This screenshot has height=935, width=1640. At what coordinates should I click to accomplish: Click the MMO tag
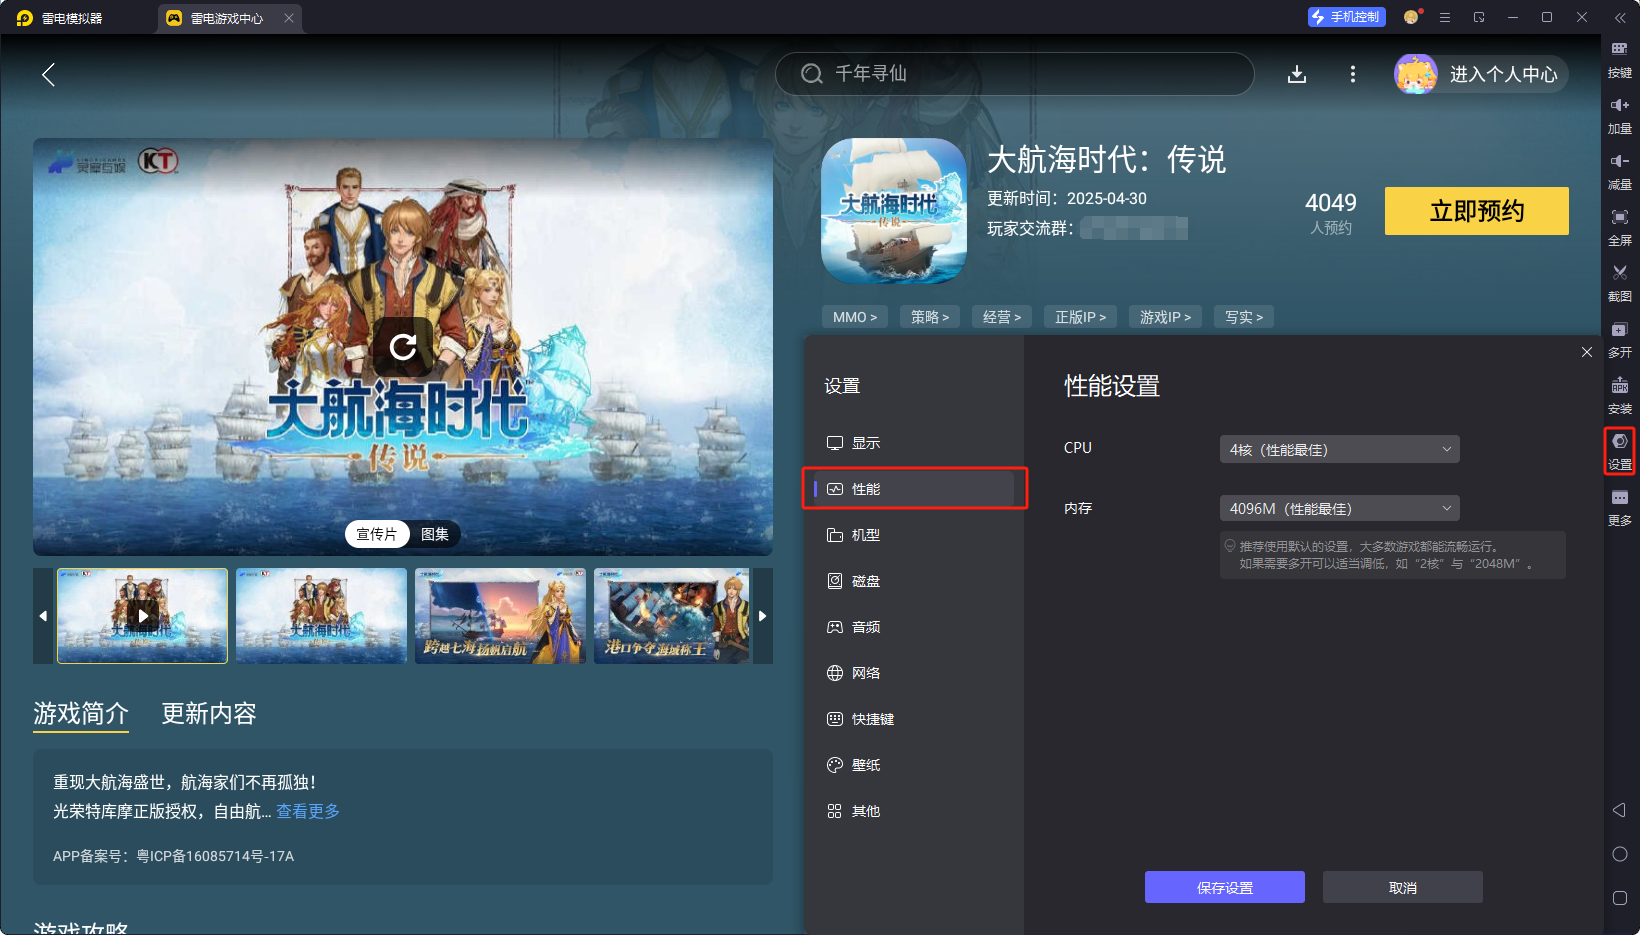pos(855,317)
